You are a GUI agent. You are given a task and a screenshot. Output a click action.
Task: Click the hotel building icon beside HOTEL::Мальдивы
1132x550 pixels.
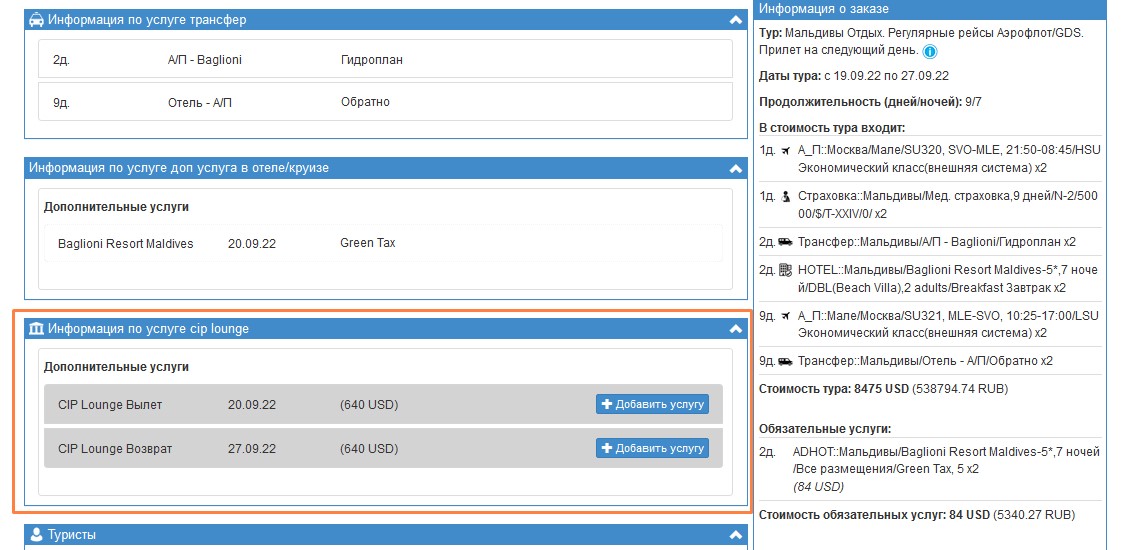pyautogui.click(x=785, y=270)
